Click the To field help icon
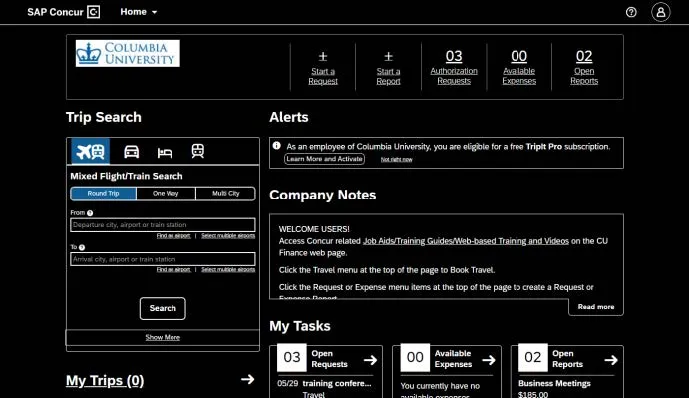Image resolution: width=689 pixels, height=398 pixels. coord(82,247)
